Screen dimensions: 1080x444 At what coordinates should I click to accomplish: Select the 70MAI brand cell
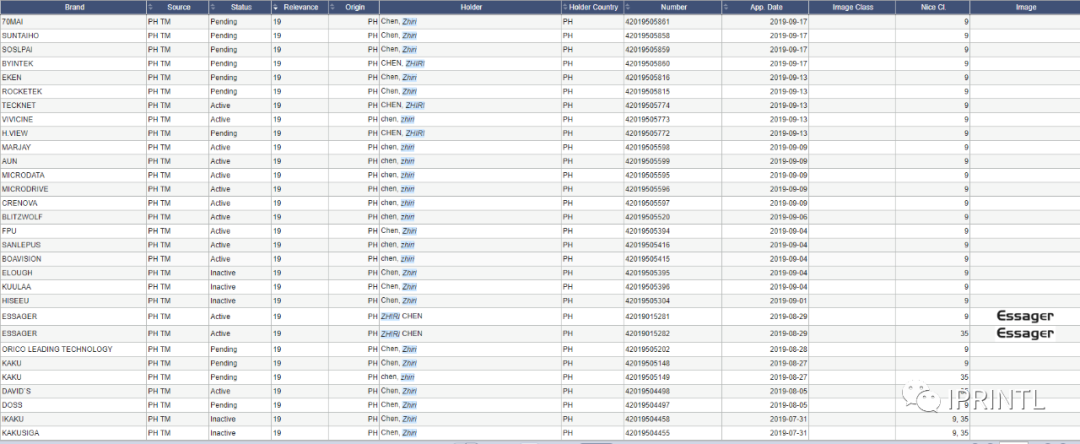point(74,21)
